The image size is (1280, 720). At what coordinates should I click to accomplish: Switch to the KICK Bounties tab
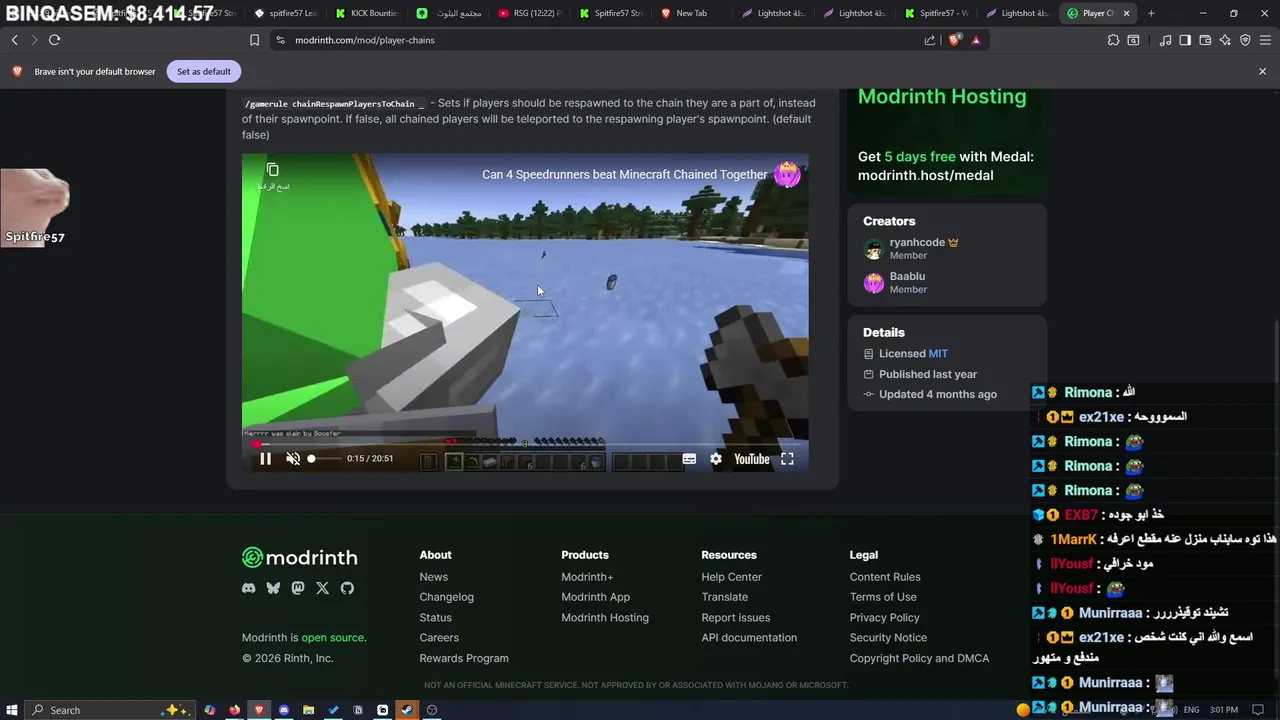click(x=366, y=13)
